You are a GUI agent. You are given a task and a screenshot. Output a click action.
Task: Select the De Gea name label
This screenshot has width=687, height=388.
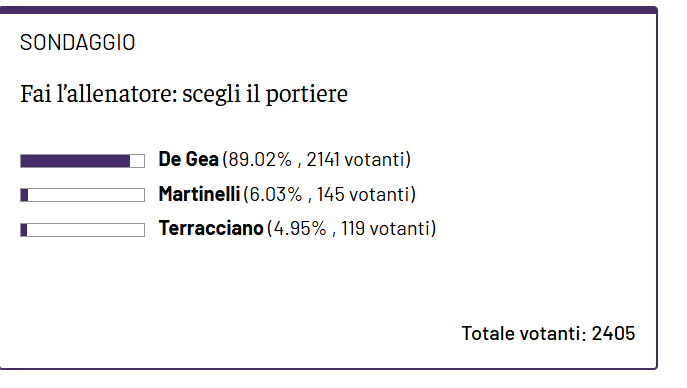coord(188,159)
